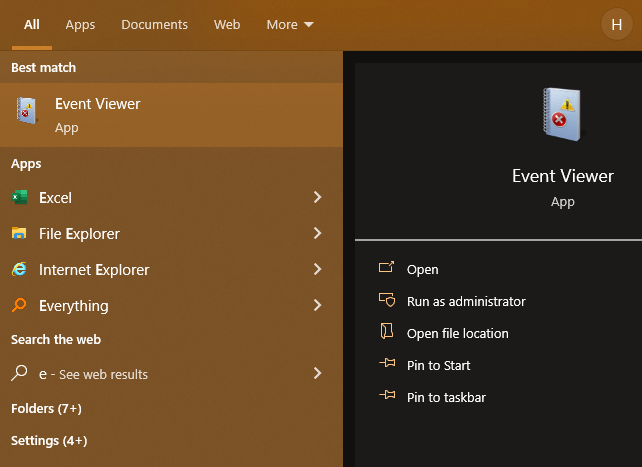Select the Web search tab
The width and height of the screenshot is (642, 467).
pos(227,25)
